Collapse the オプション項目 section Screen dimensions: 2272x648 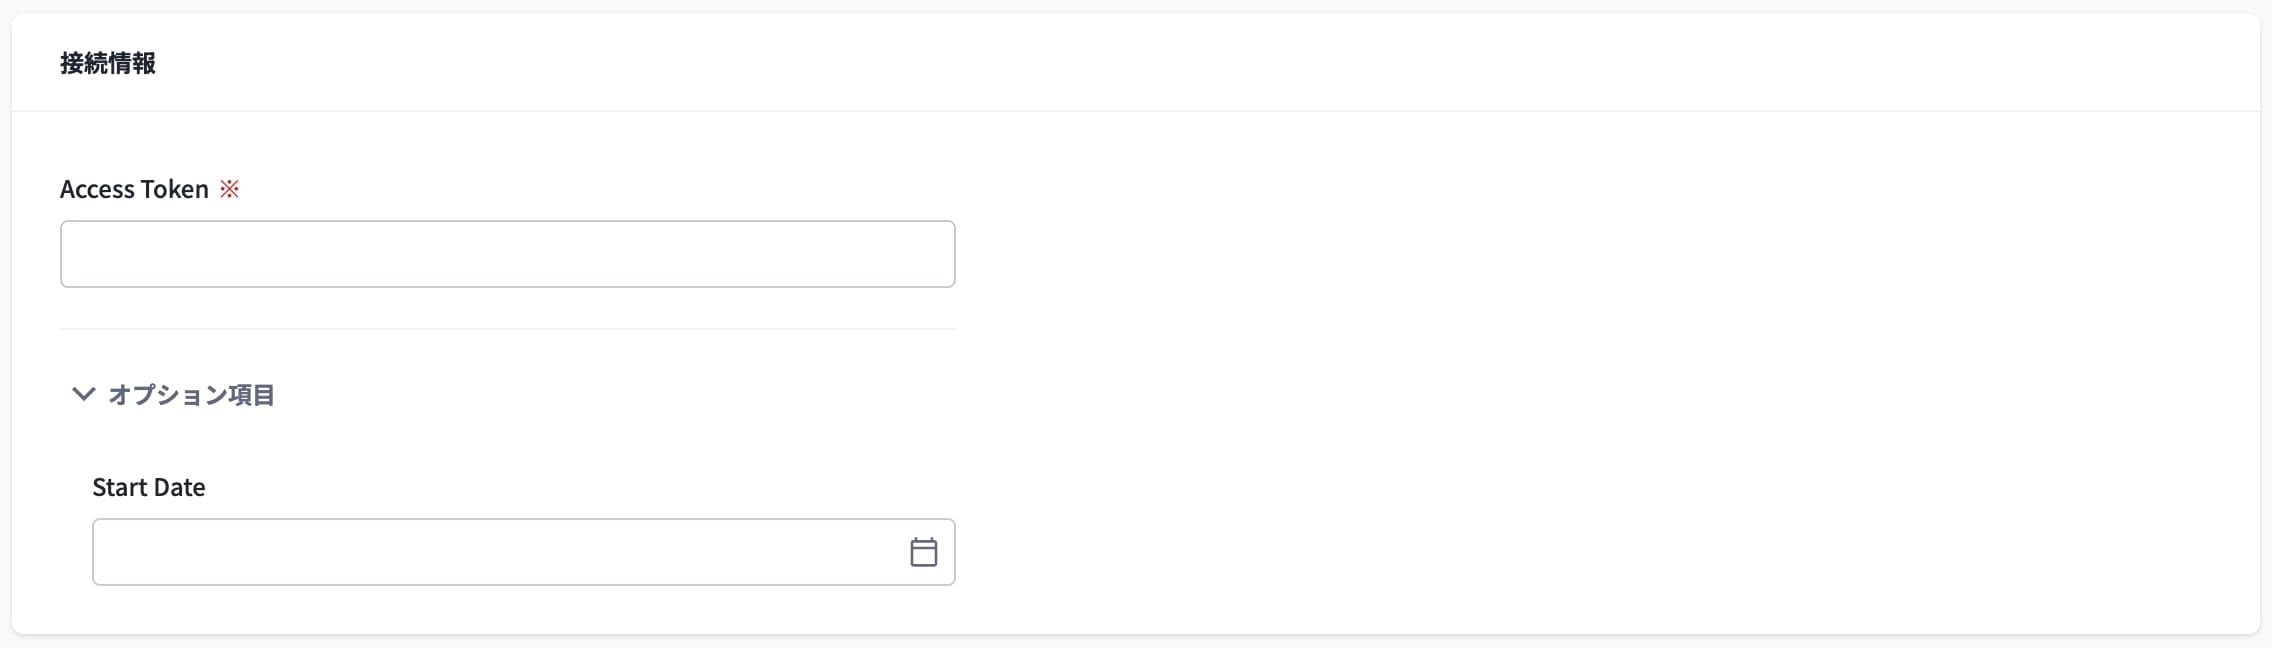click(173, 395)
